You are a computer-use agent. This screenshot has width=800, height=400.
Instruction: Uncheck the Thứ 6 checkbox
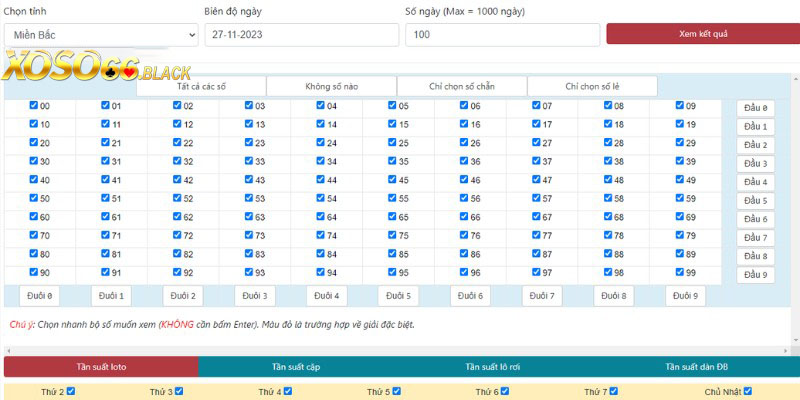[x=505, y=391]
